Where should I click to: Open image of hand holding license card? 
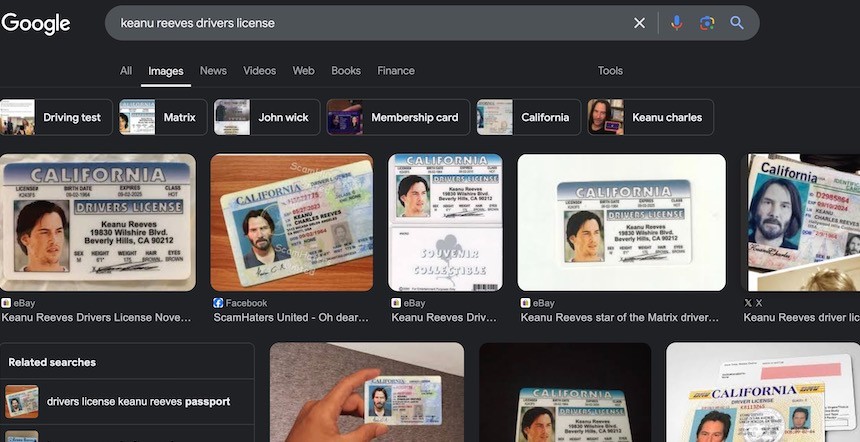(367, 392)
